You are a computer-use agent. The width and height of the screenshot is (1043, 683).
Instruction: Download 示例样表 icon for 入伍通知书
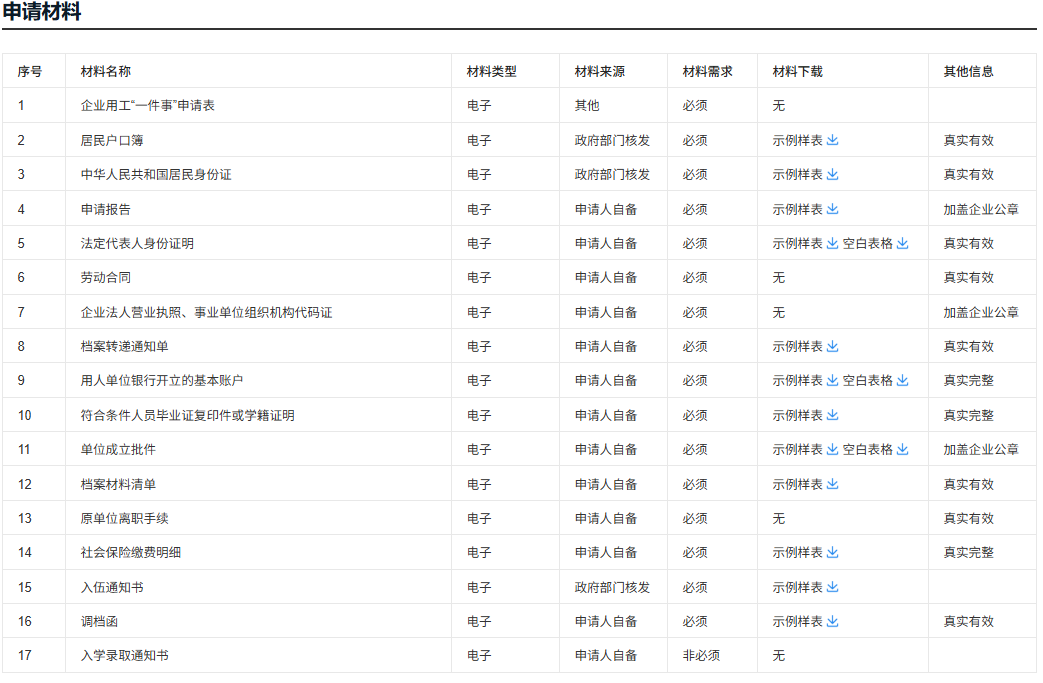click(x=832, y=587)
